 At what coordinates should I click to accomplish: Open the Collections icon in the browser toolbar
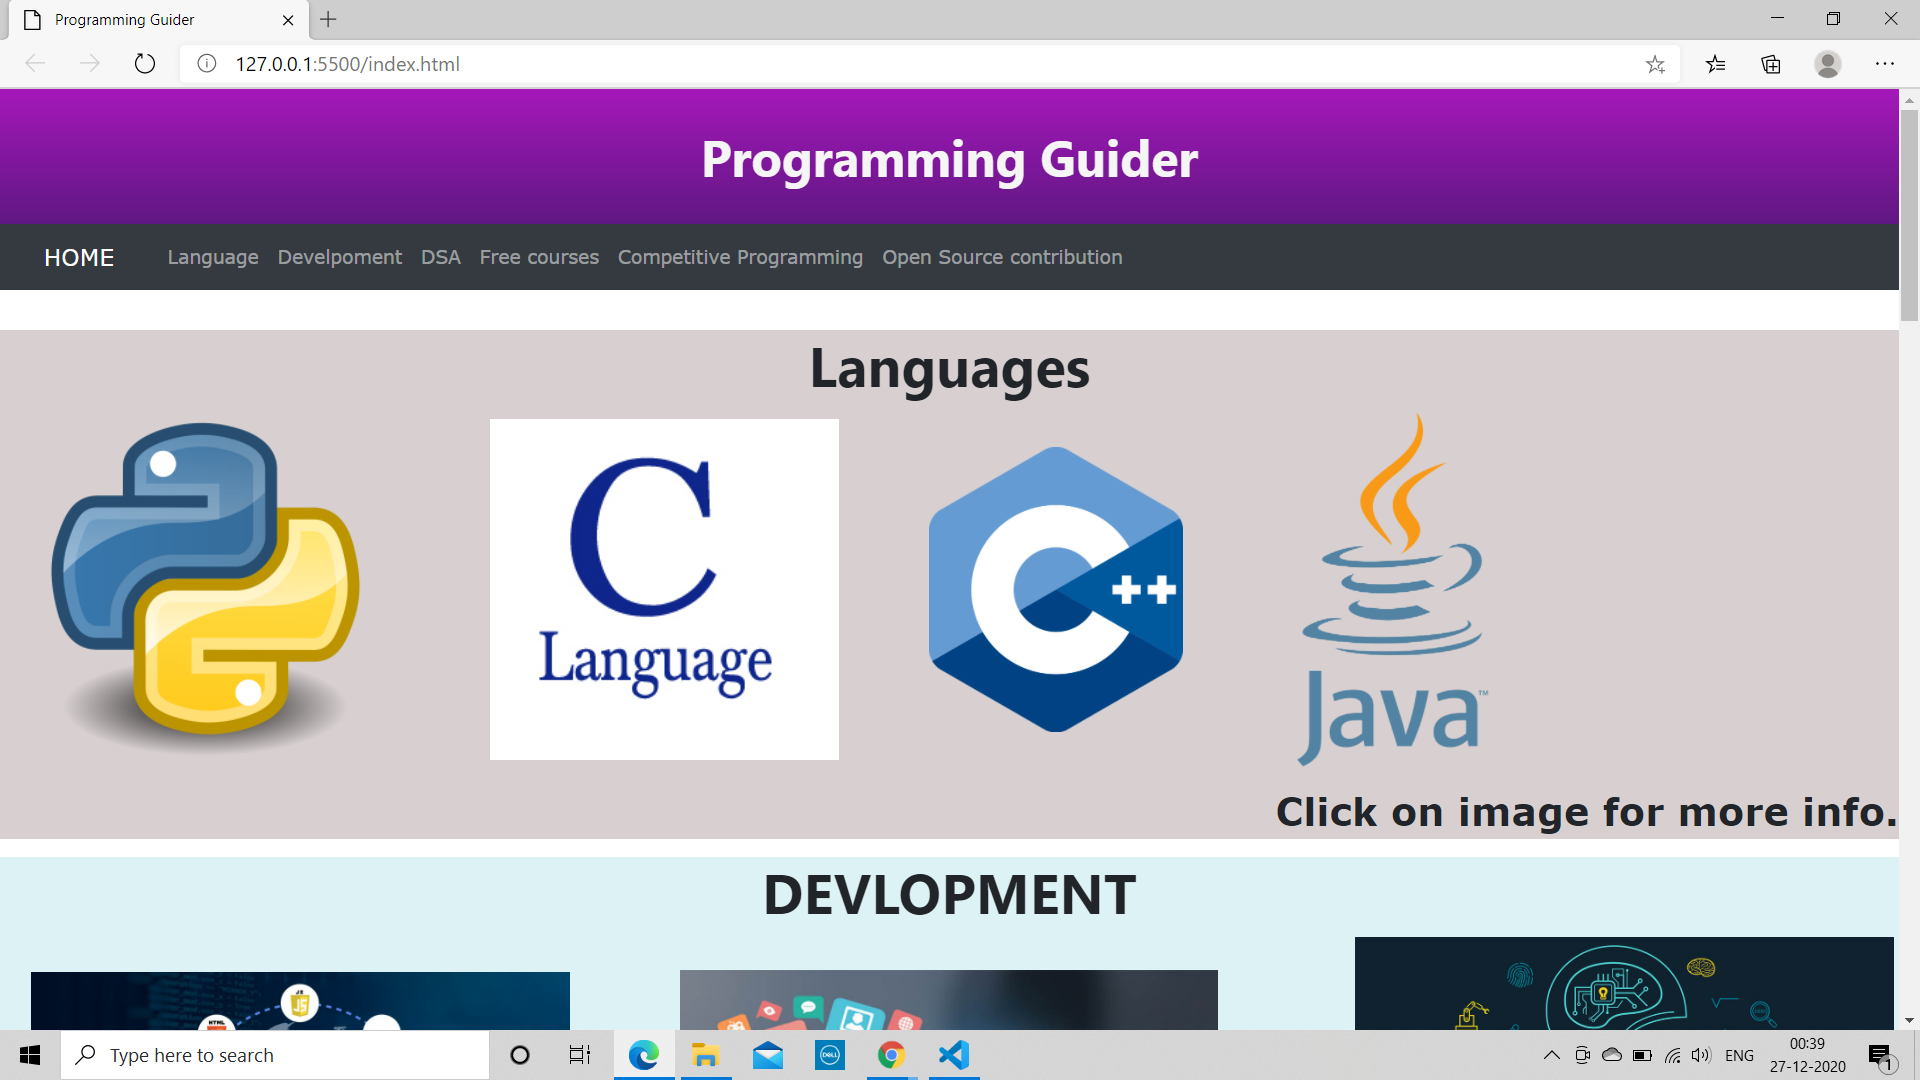click(x=1770, y=63)
